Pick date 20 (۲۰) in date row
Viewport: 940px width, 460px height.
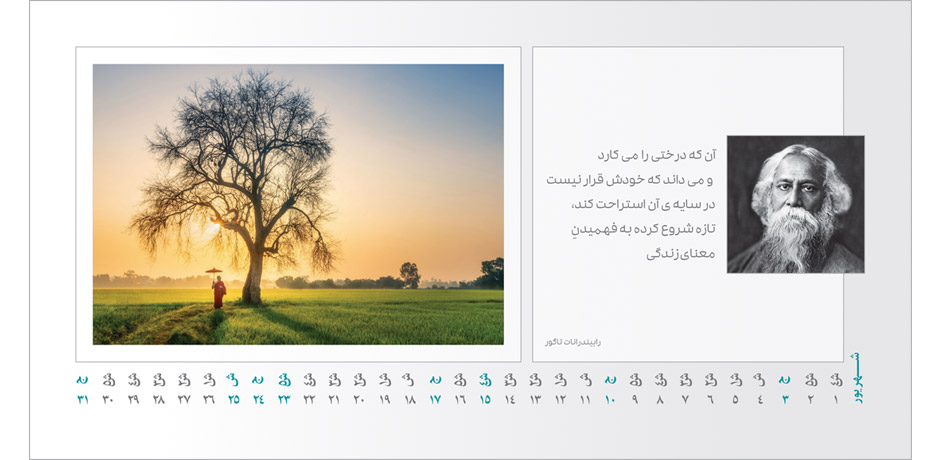click(359, 400)
